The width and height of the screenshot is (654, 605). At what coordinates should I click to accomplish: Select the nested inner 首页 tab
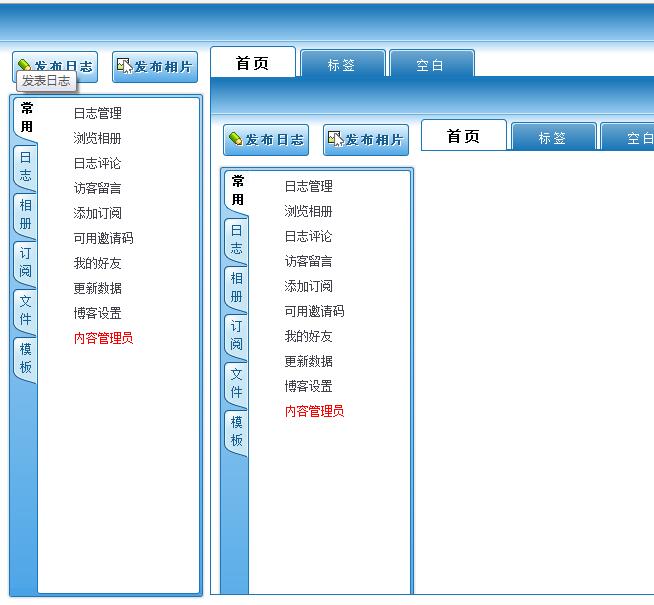(463, 137)
